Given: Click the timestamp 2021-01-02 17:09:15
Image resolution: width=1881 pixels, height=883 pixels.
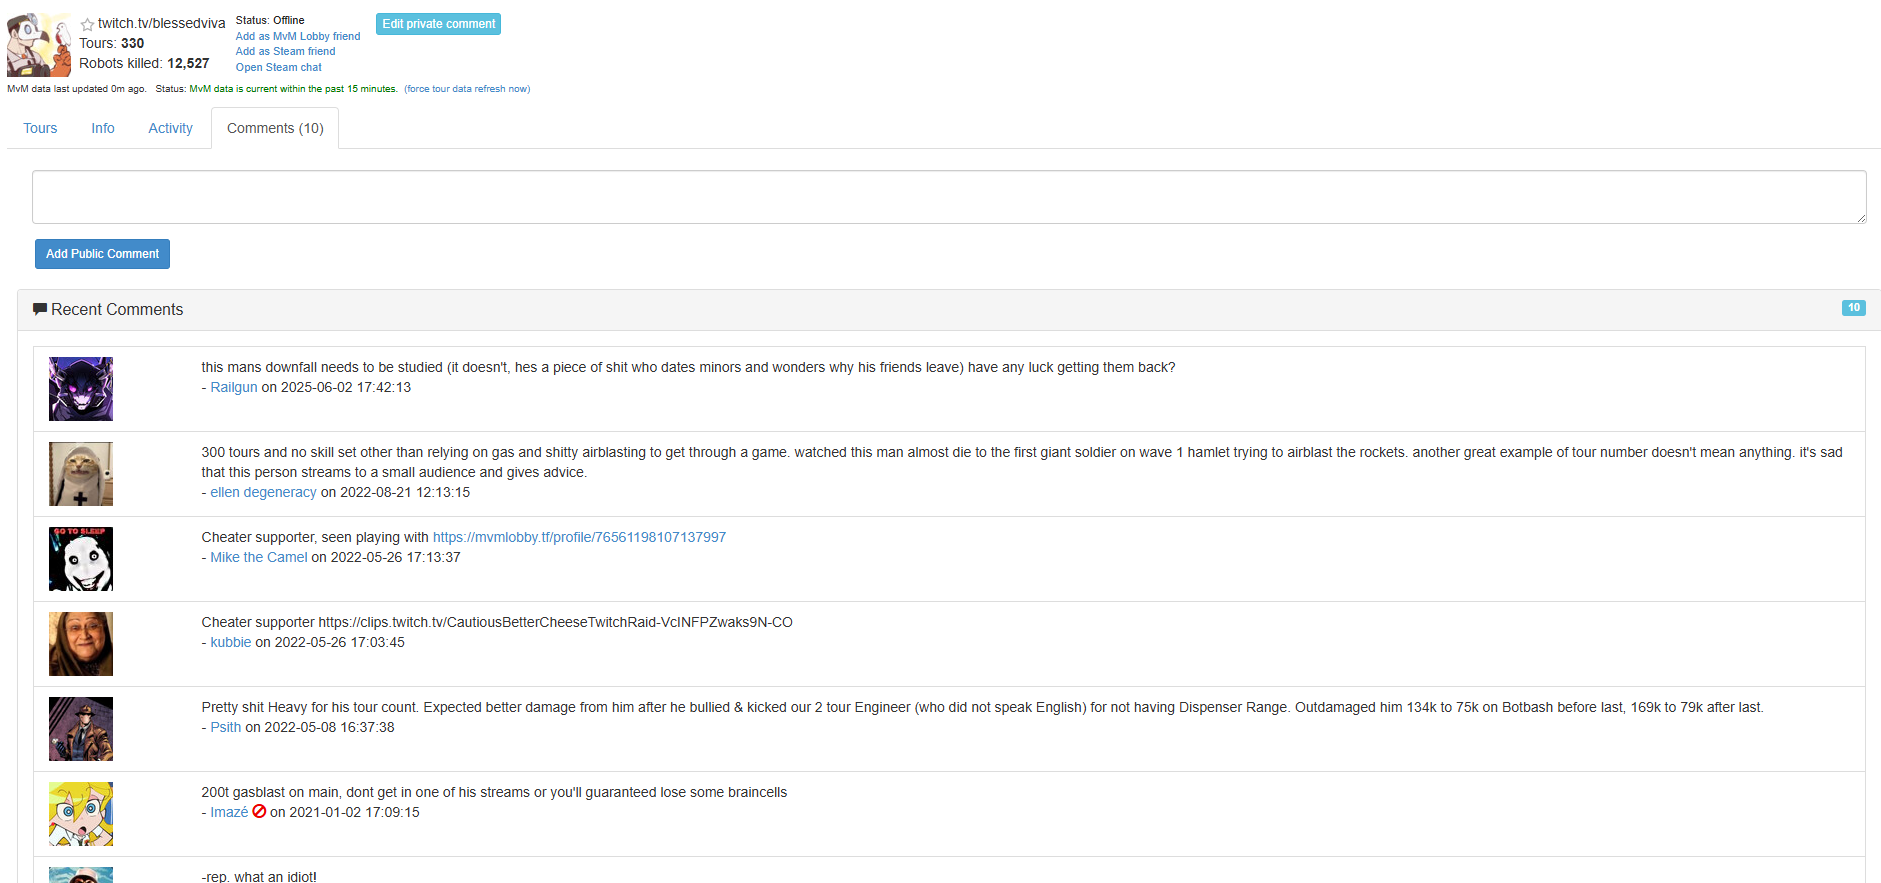Looking at the screenshot, I should pos(355,812).
